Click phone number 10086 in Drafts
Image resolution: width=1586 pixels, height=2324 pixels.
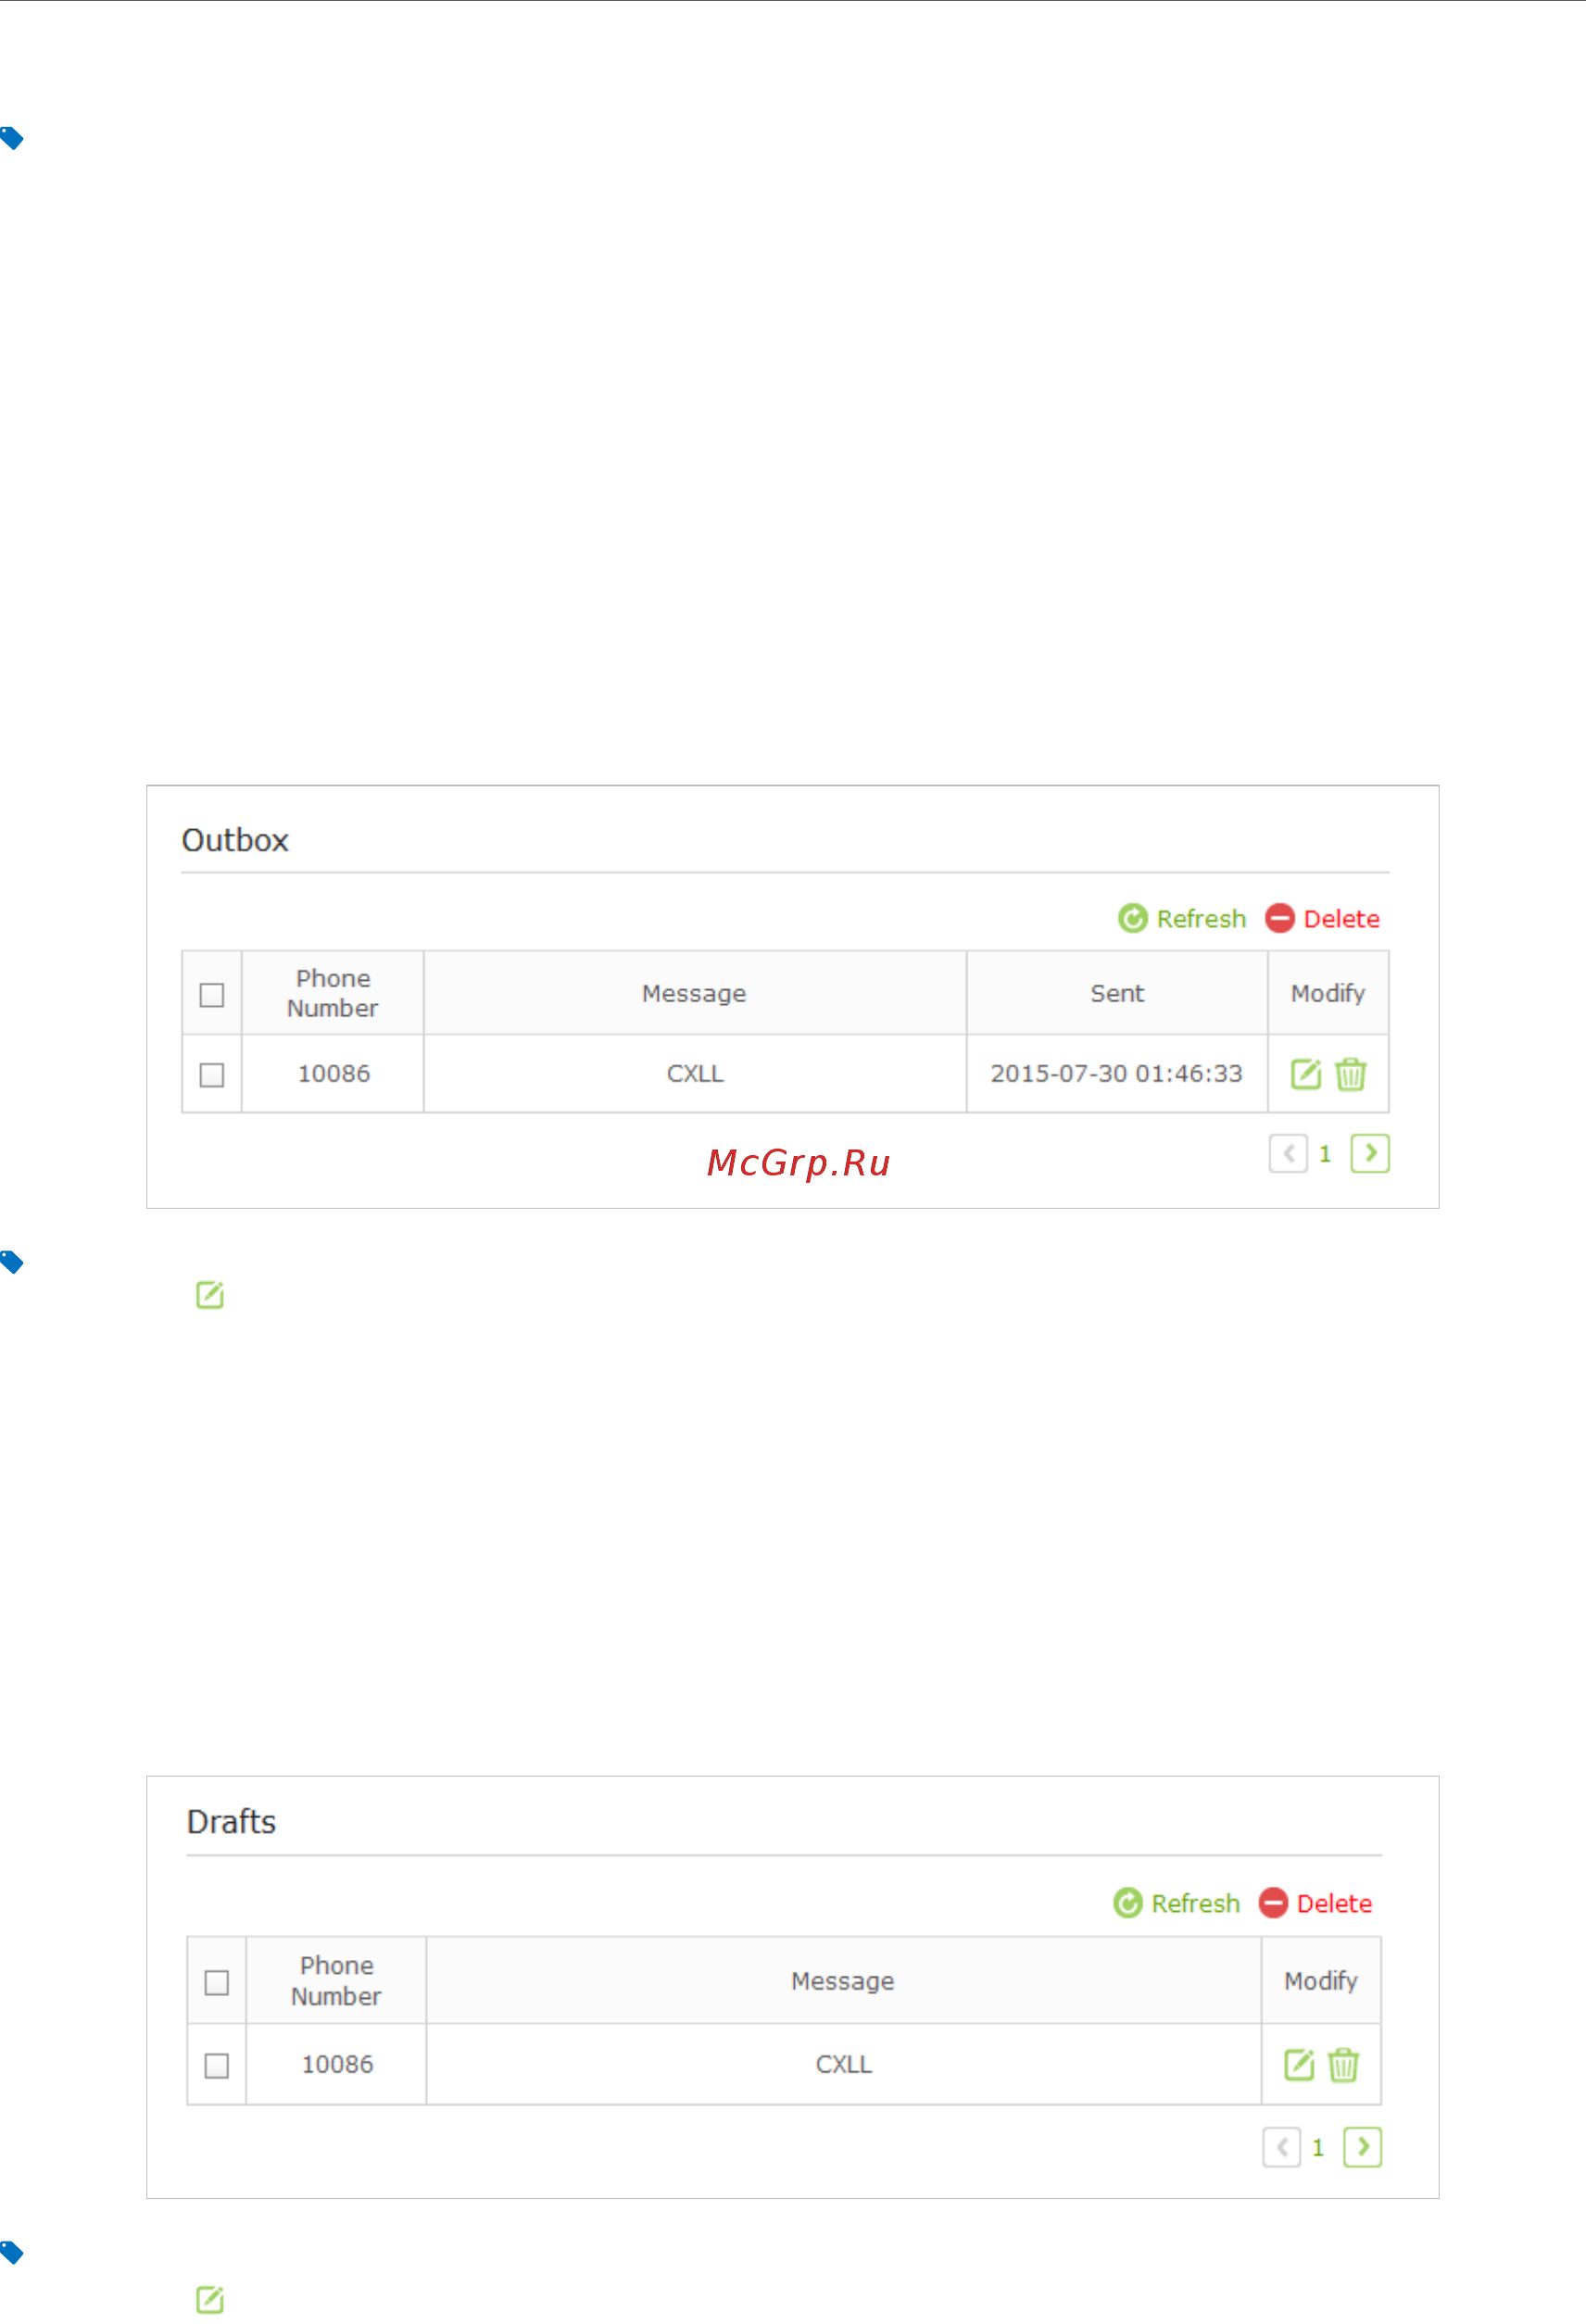338,2064
